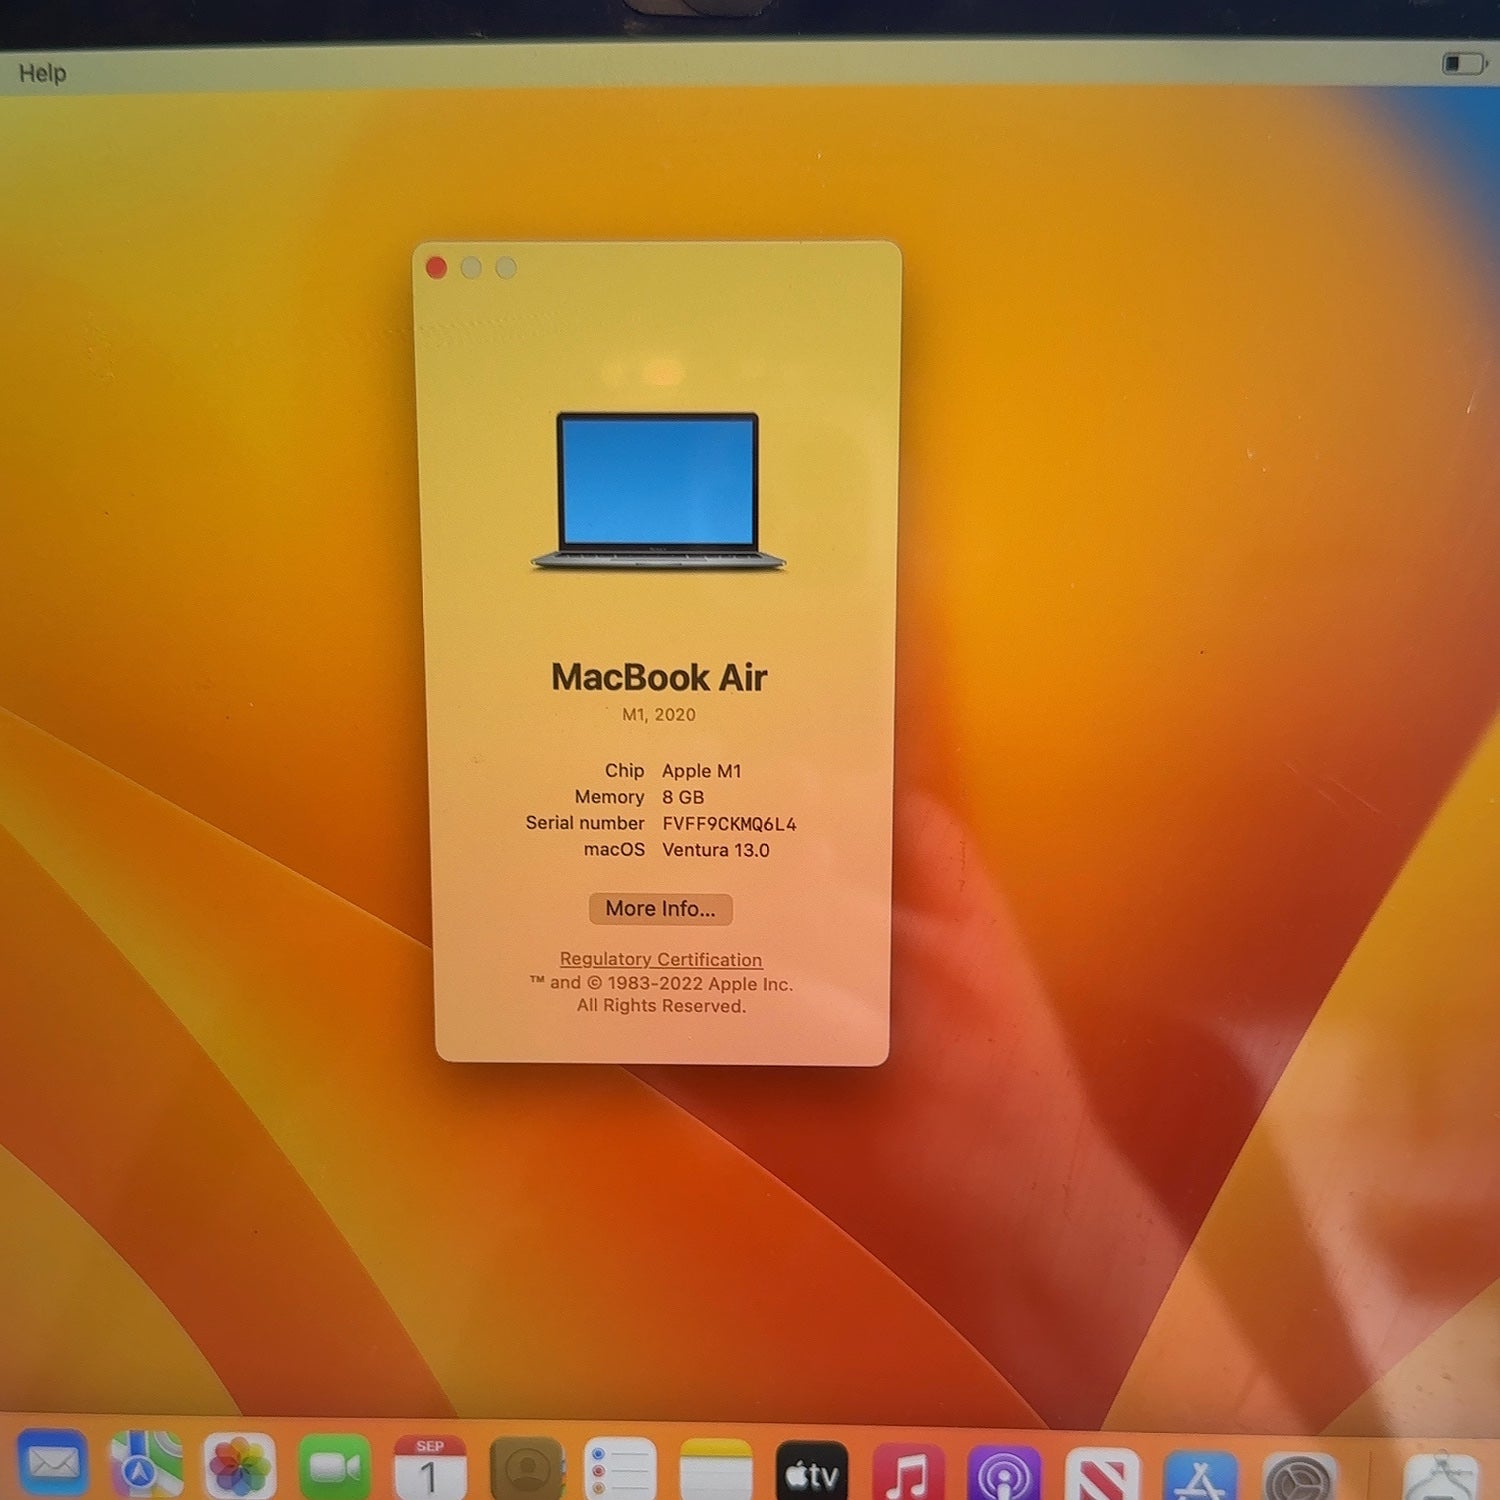Click the "Serial number" label
1500x1500 pixels.
[585, 823]
